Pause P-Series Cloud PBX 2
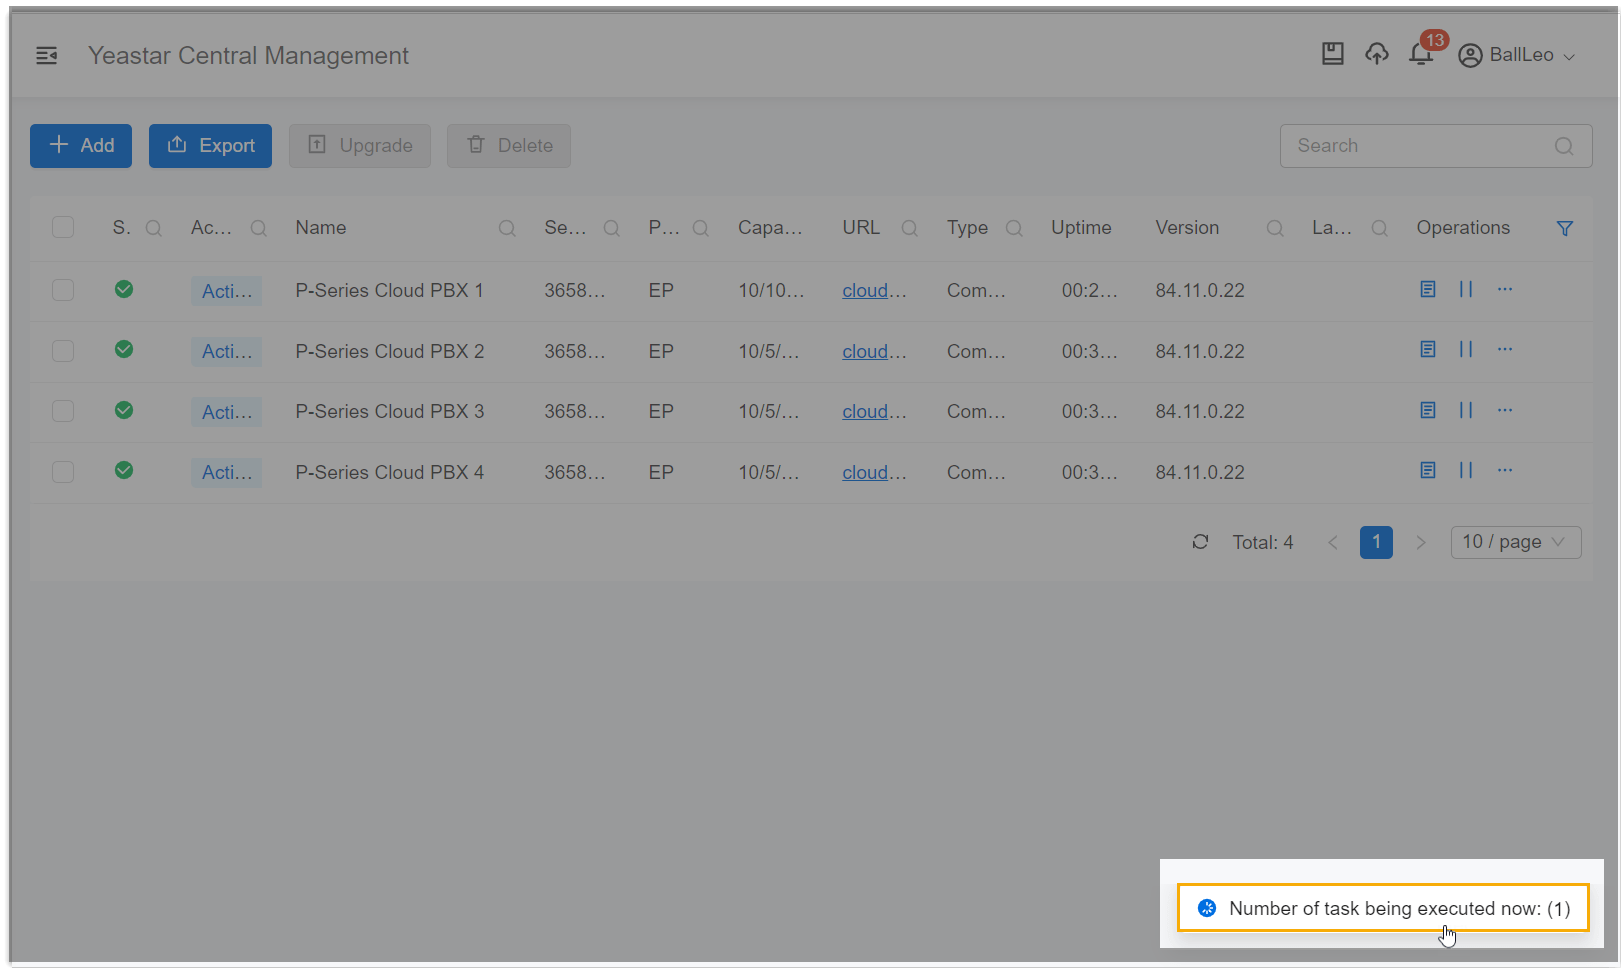 click(x=1467, y=349)
